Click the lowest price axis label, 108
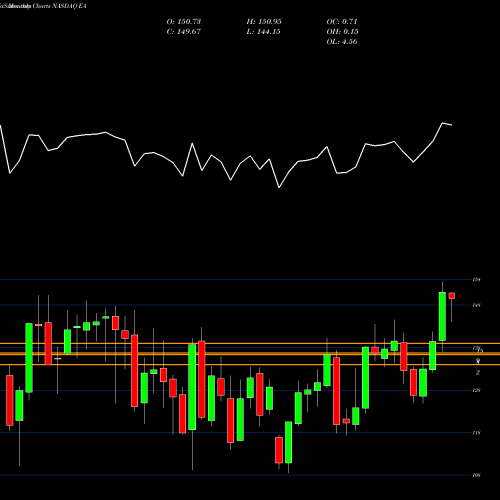The height and width of the screenshot is (500, 500). coord(476,475)
